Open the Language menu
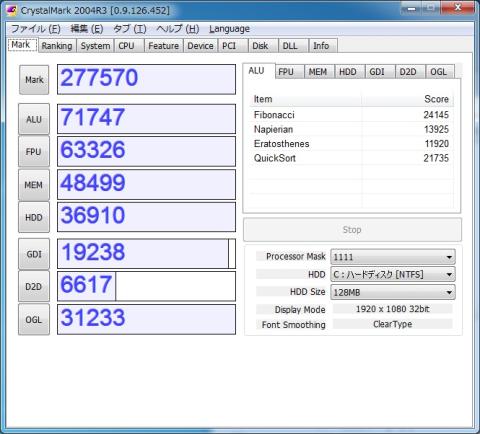Image resolution: width=480 pixels, height=434 pixels. pyautogui.click(x=229, y=29)
